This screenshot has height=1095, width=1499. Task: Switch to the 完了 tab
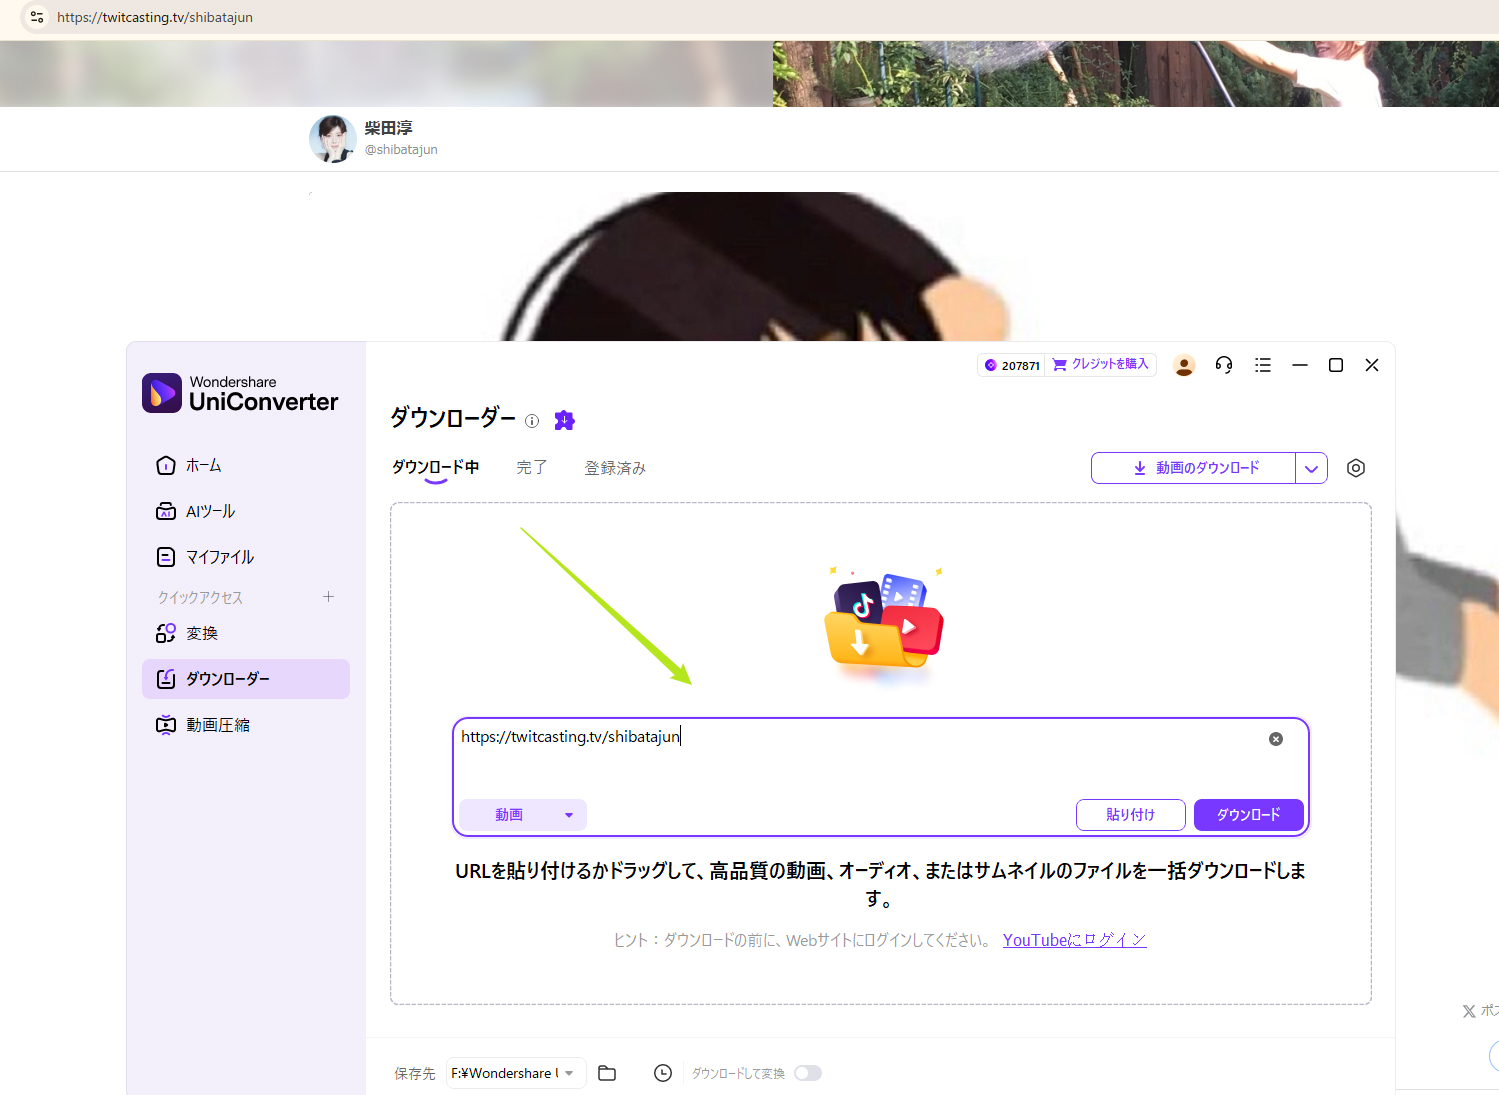[x=531, y=467]
